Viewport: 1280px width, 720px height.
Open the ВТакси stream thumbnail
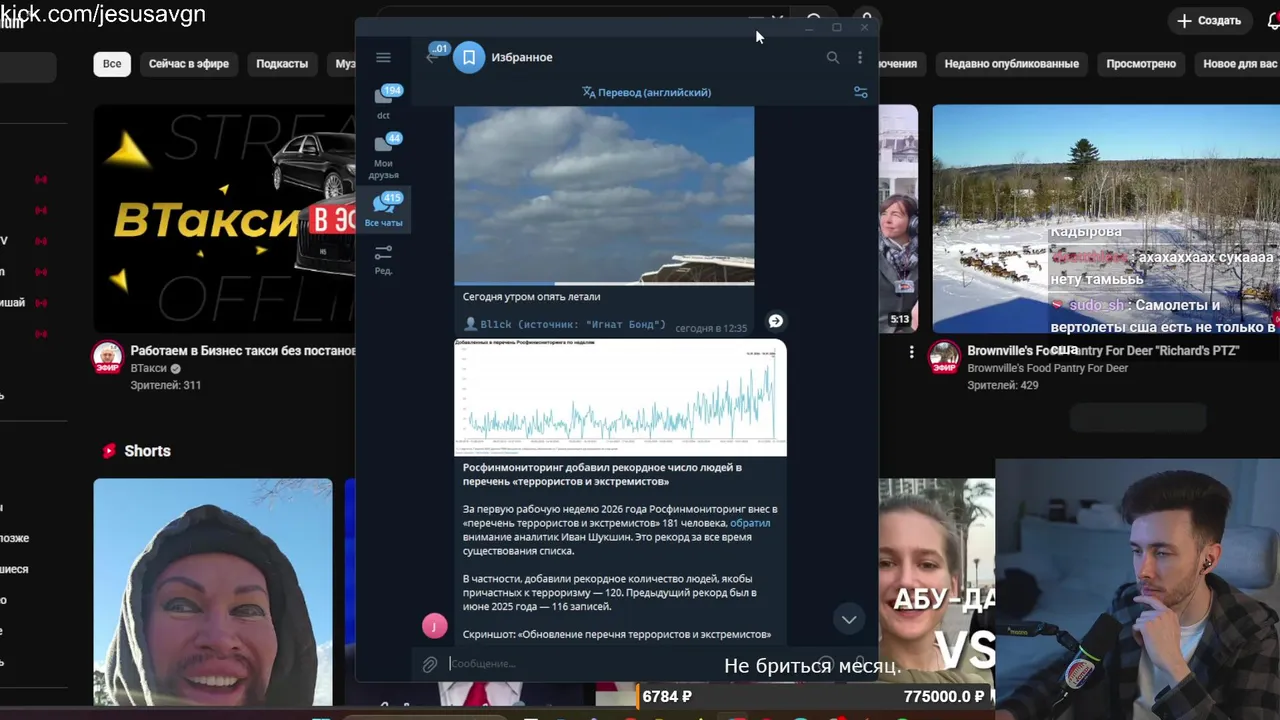(x=225, y=219)
